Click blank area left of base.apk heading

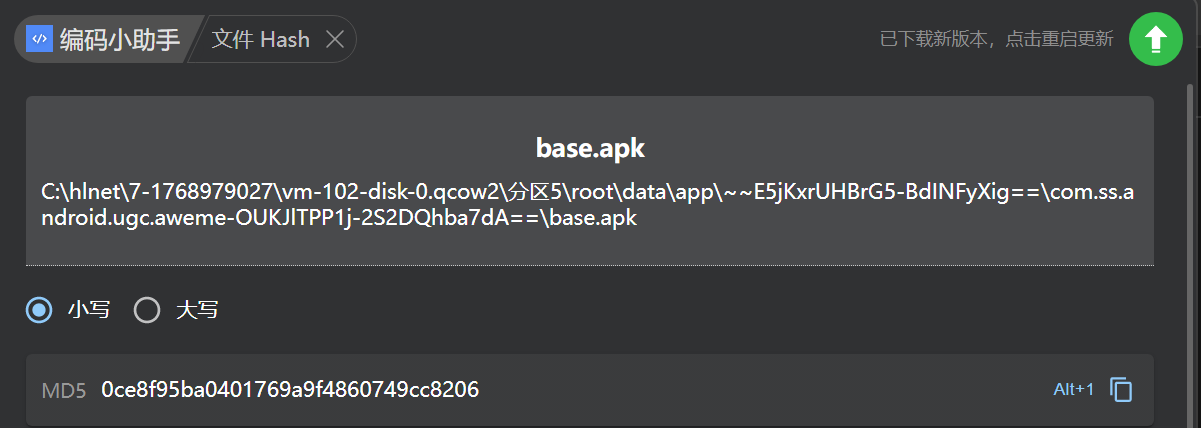click(250, 149)
